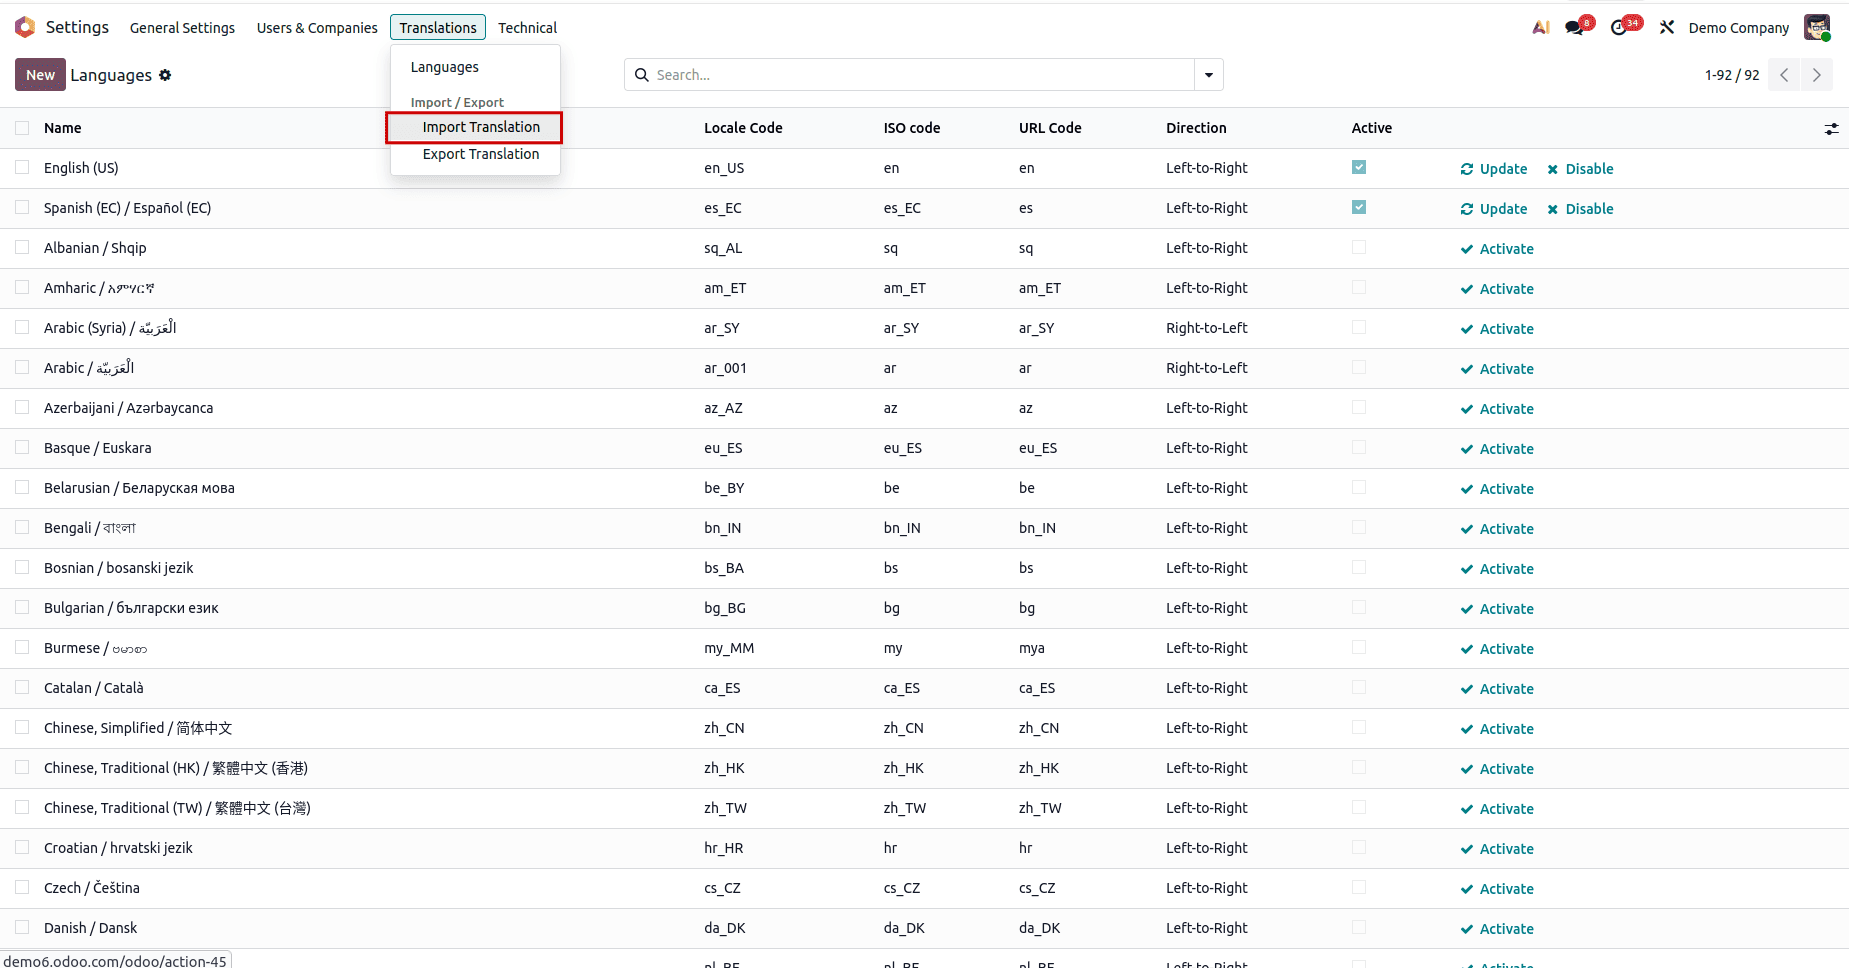The image size is (1849, 968).
Task: Click next page arrow in pager
Action: (x=1817, y=74)
